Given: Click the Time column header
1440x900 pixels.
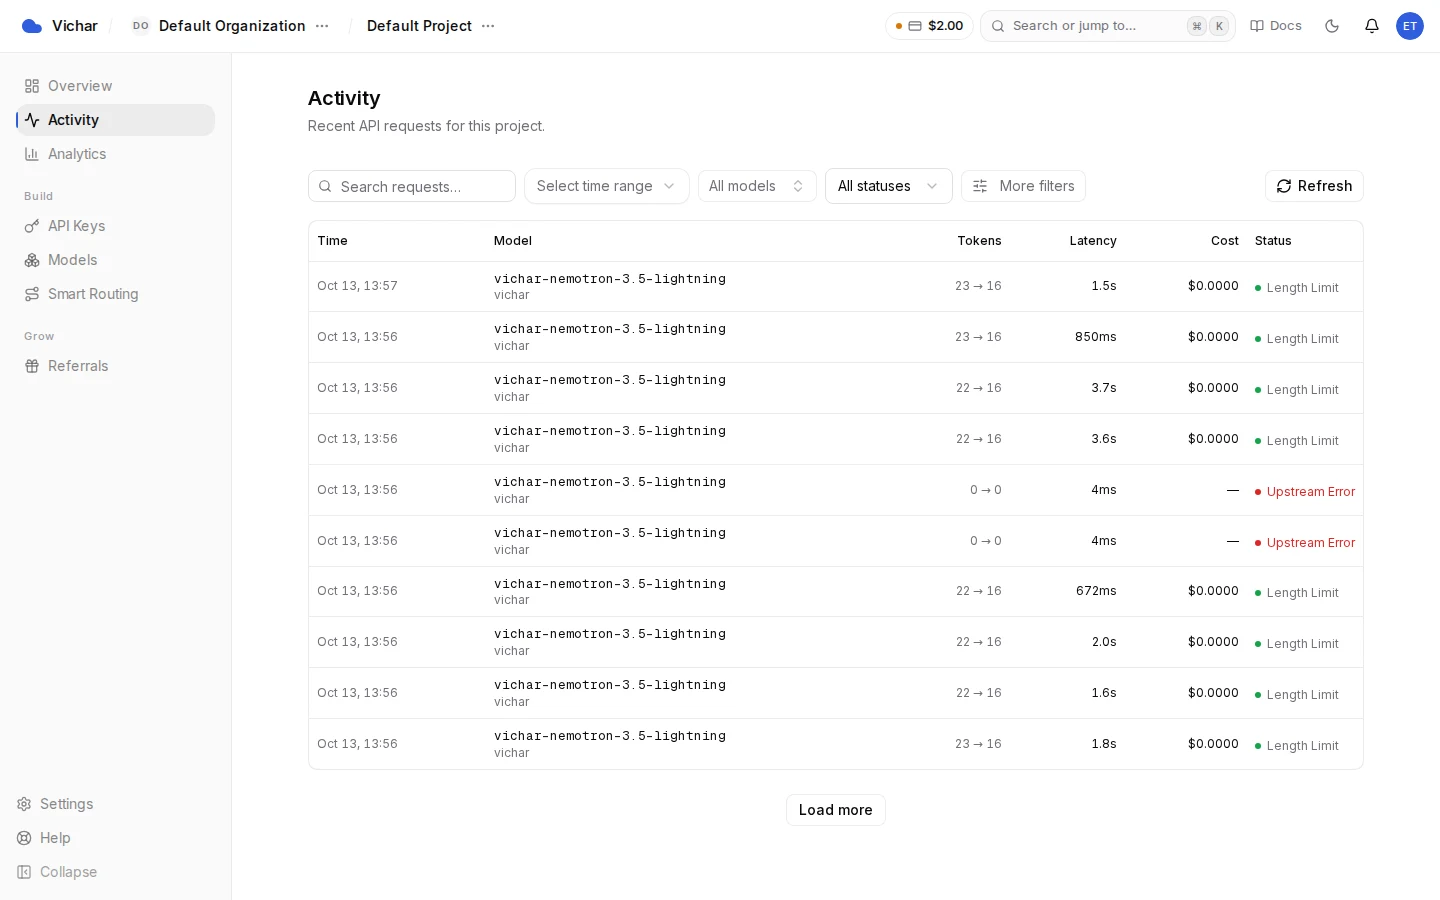Looking at the screenshot, I should tap(333, 241).
